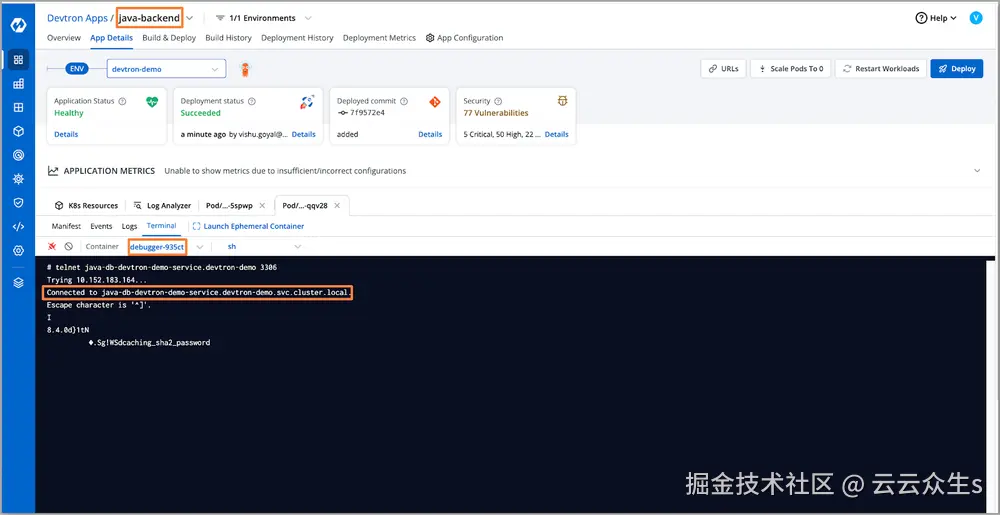Close the Pod 5spwp tab
The width and height of the screenshot is (1000, 515).
(x=262, y=206)
